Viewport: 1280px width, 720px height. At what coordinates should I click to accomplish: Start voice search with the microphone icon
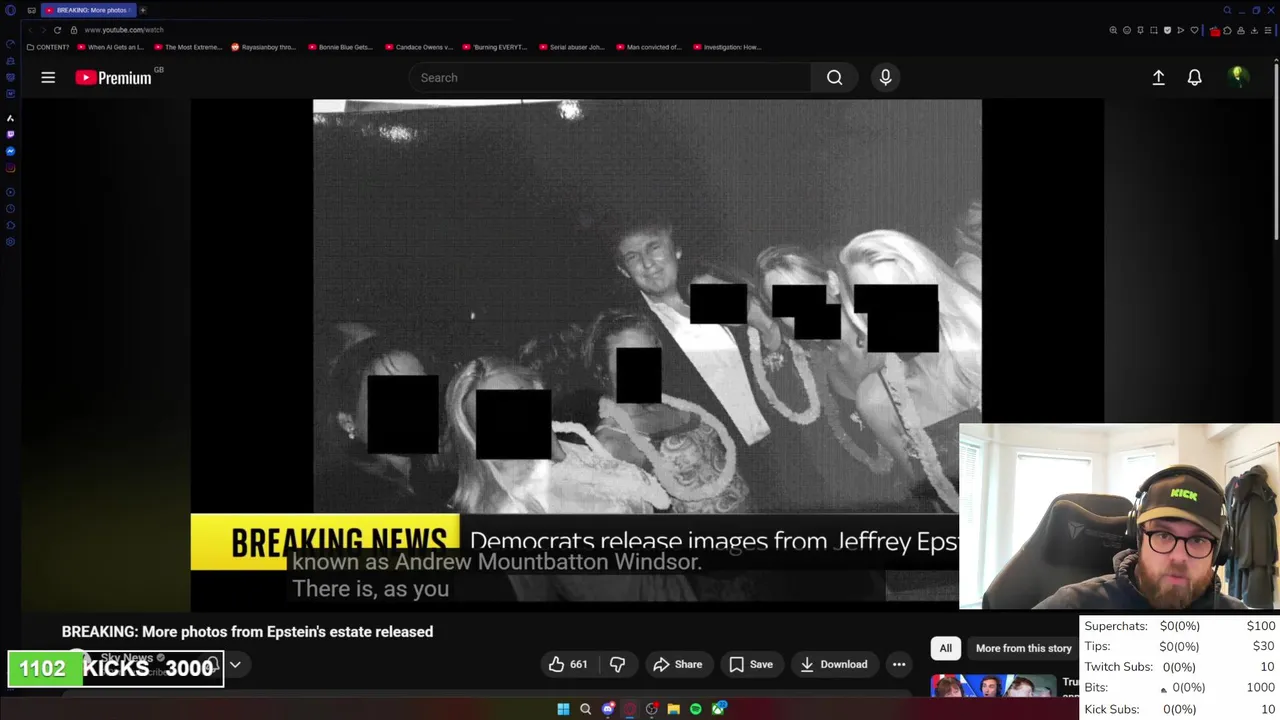(885, 77)
